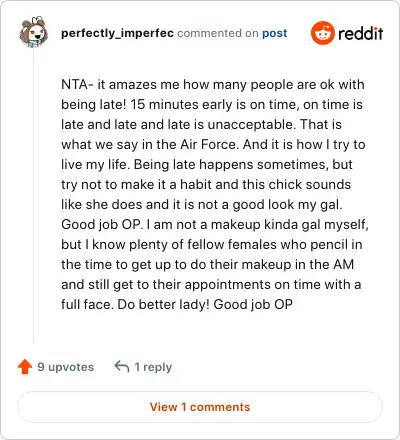400x440 pixels.
Task: Follow the blue 'post' link
Action: coord(274,33)
